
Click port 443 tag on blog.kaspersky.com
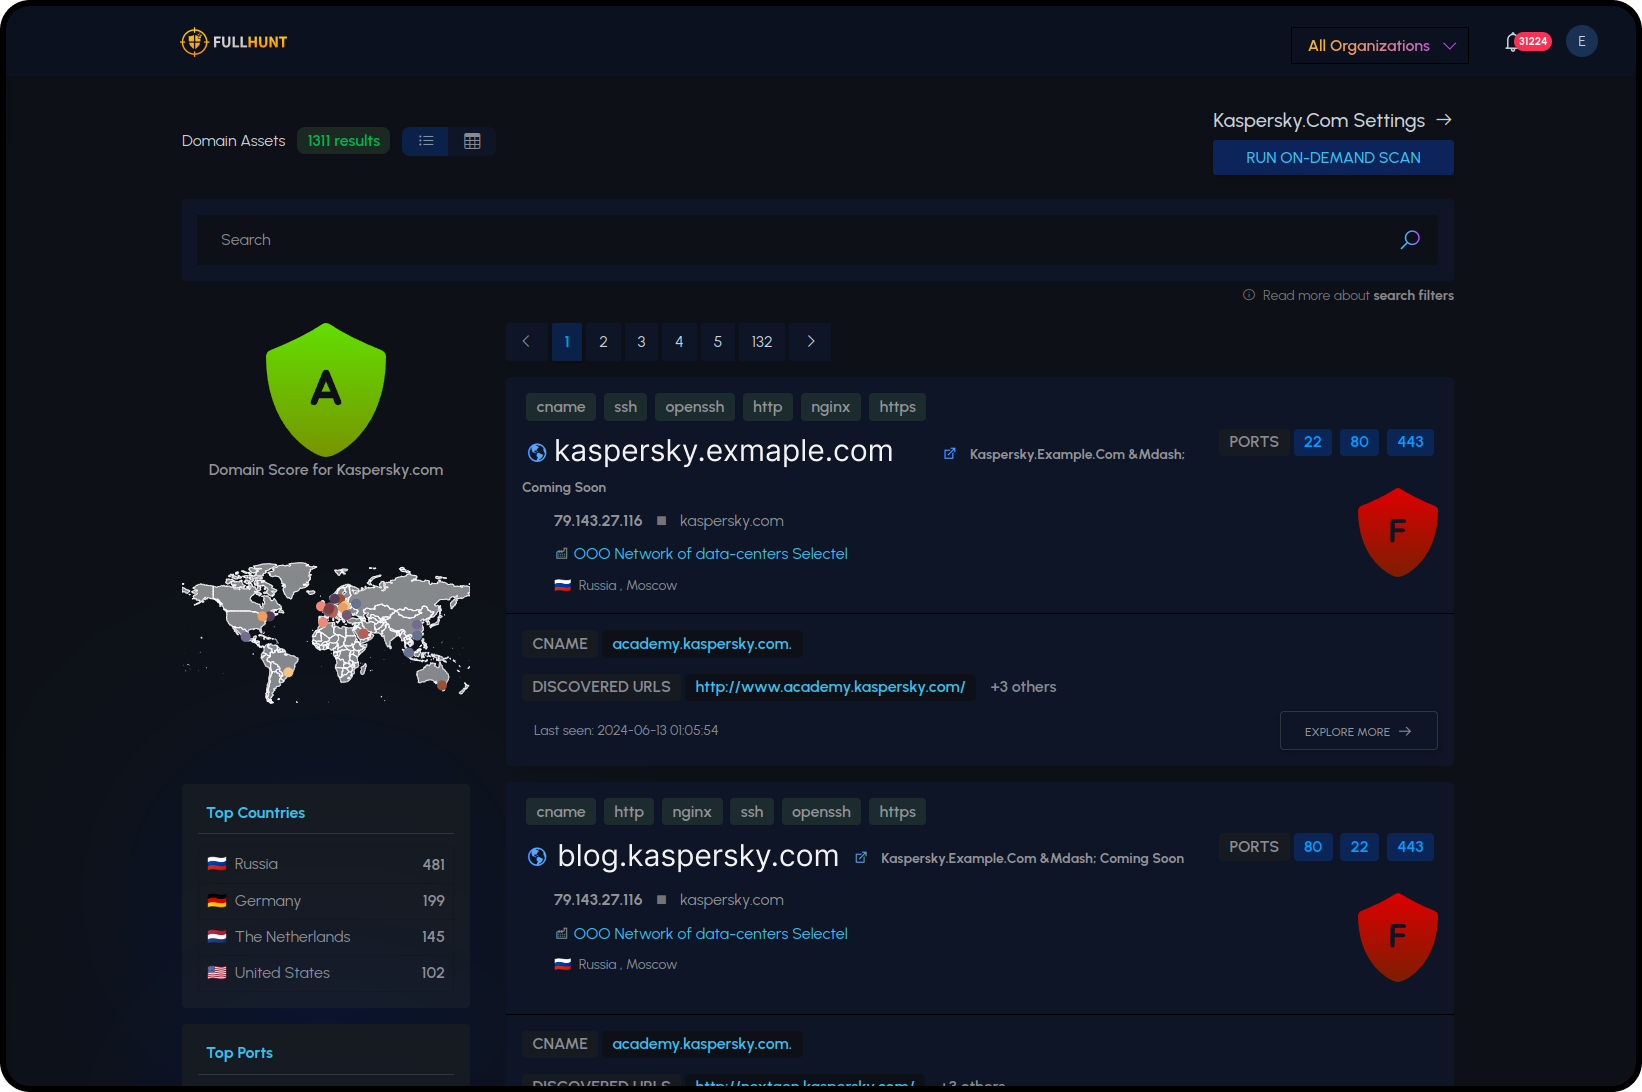(1410, 847)
